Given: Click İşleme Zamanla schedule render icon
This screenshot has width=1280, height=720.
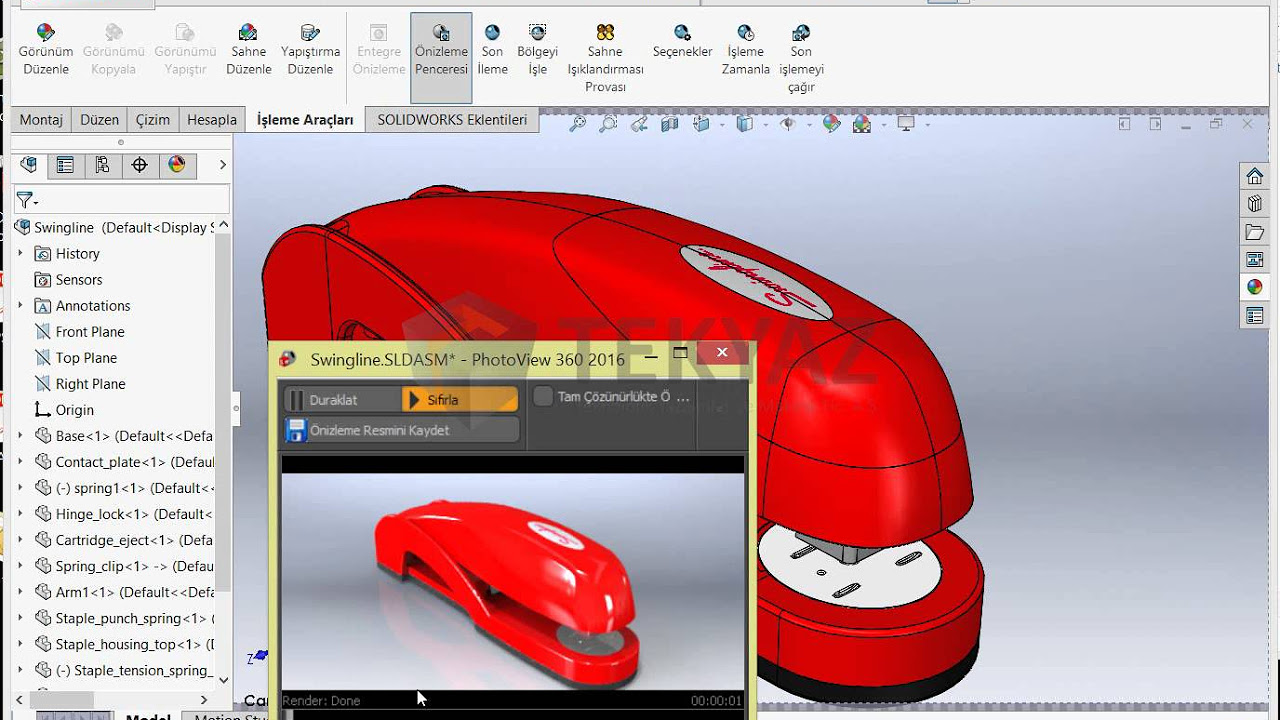Looking at the screenshot, I should [x=745, y=51].
